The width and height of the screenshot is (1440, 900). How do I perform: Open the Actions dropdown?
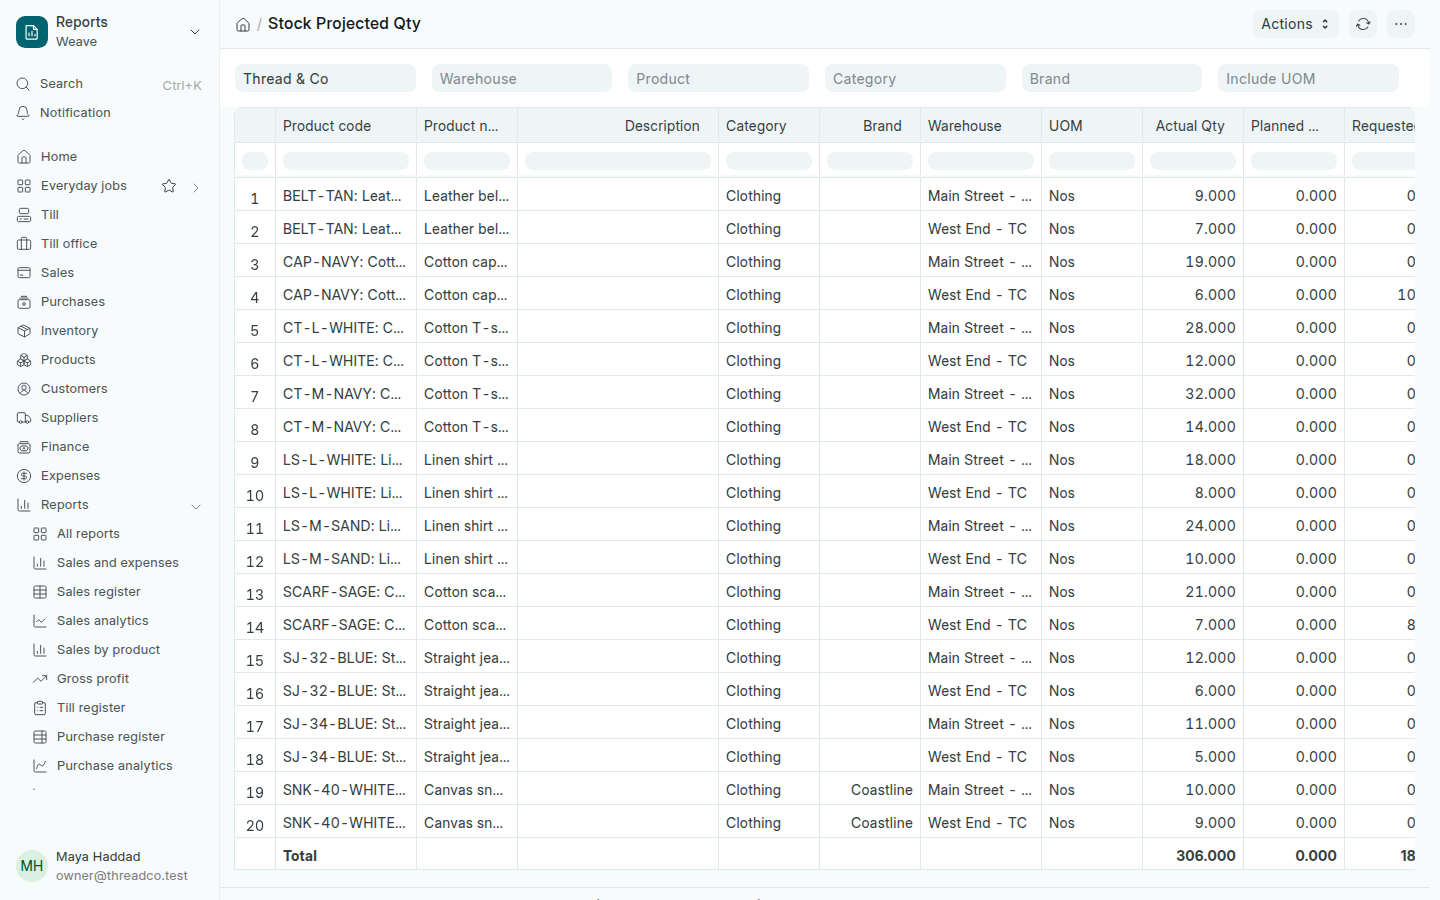pos(1295,24)
